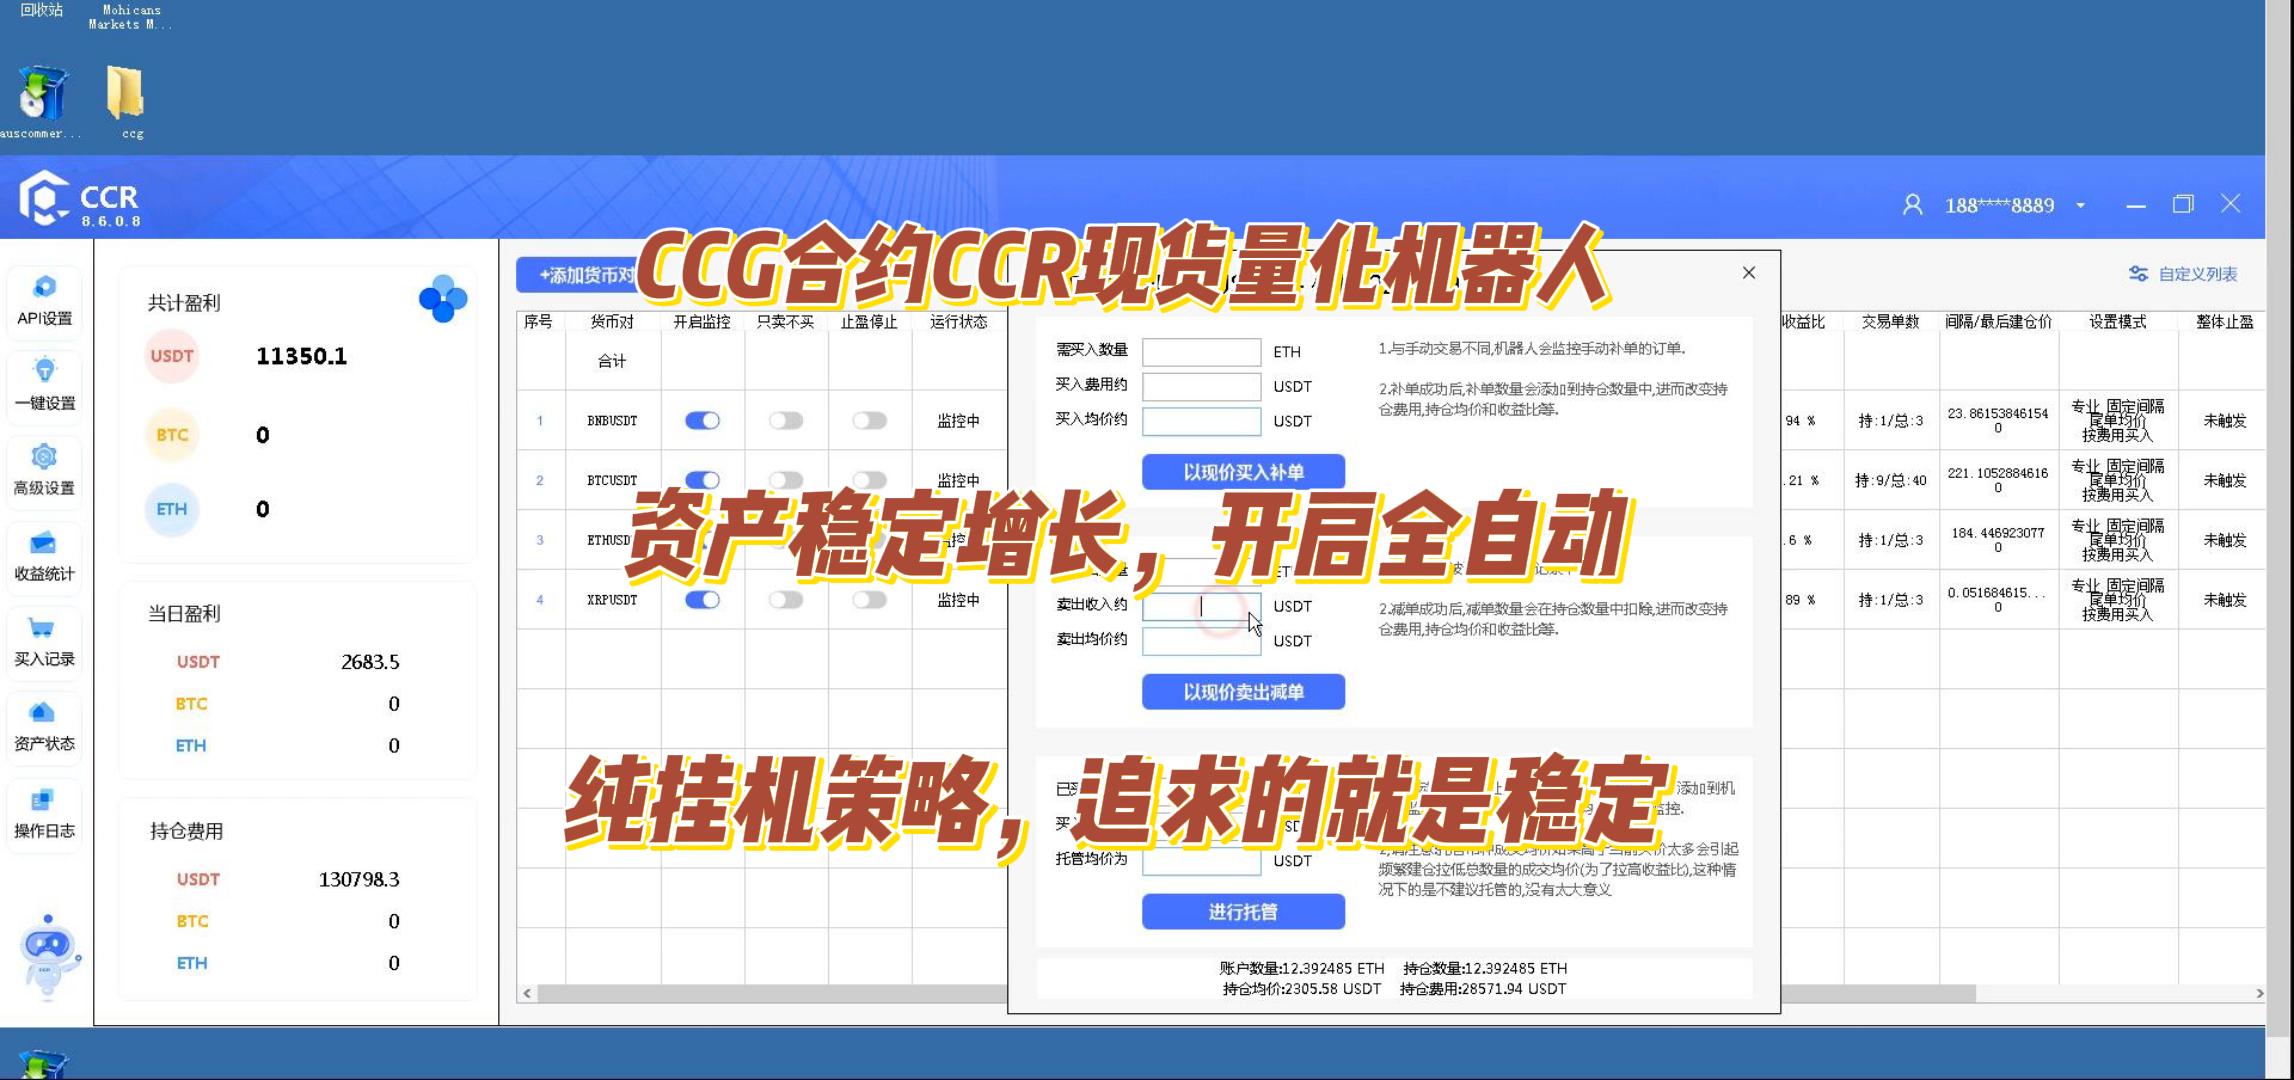
Task: Click the 设置模式 column header
Action: click(x=2117, y=322)
